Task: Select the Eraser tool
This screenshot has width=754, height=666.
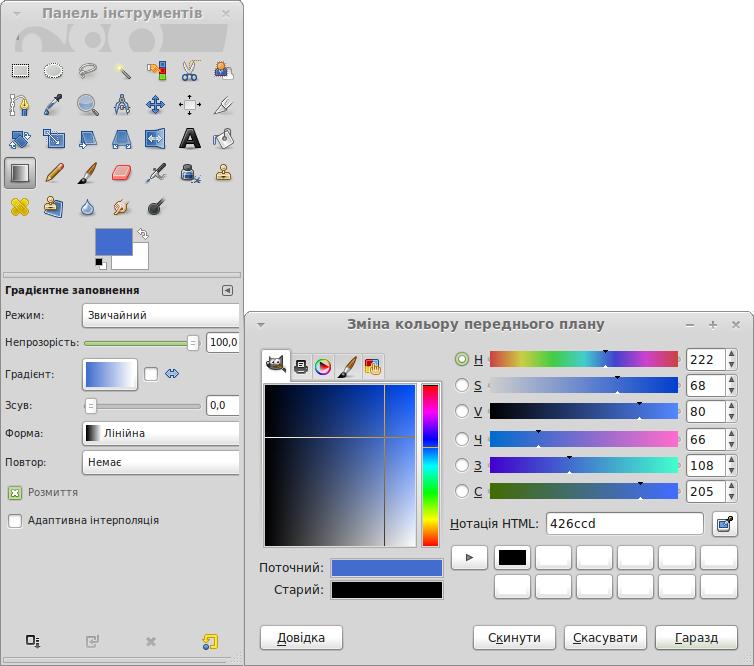Action: click(122, 173)
